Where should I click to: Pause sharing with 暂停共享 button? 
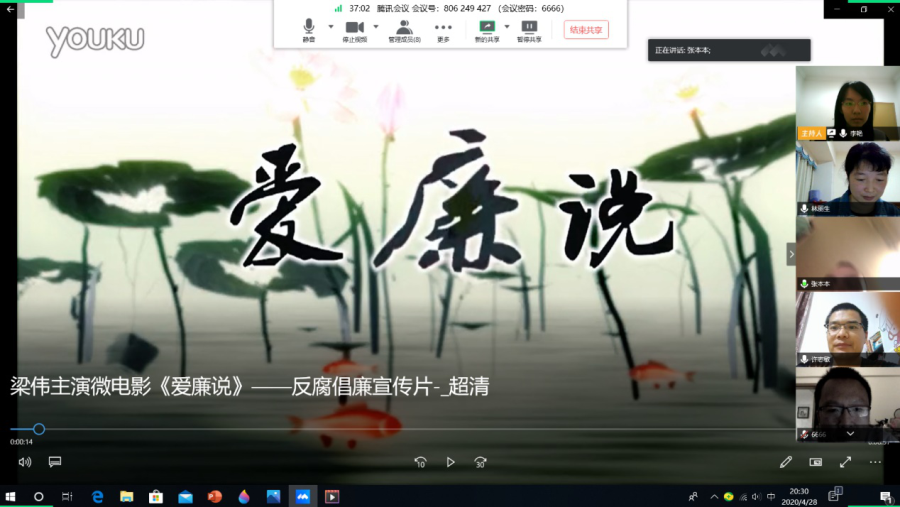(x=529, y=28)
